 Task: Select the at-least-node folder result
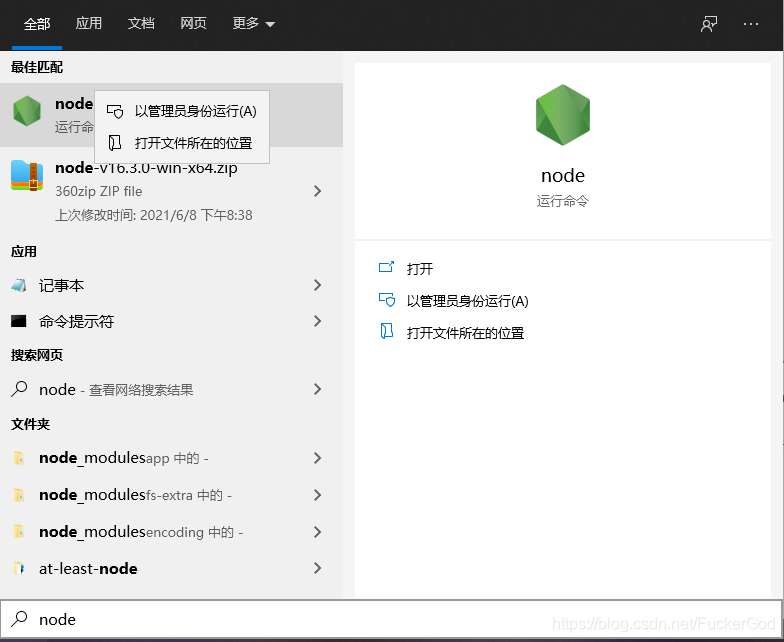[x=171, y=568]
